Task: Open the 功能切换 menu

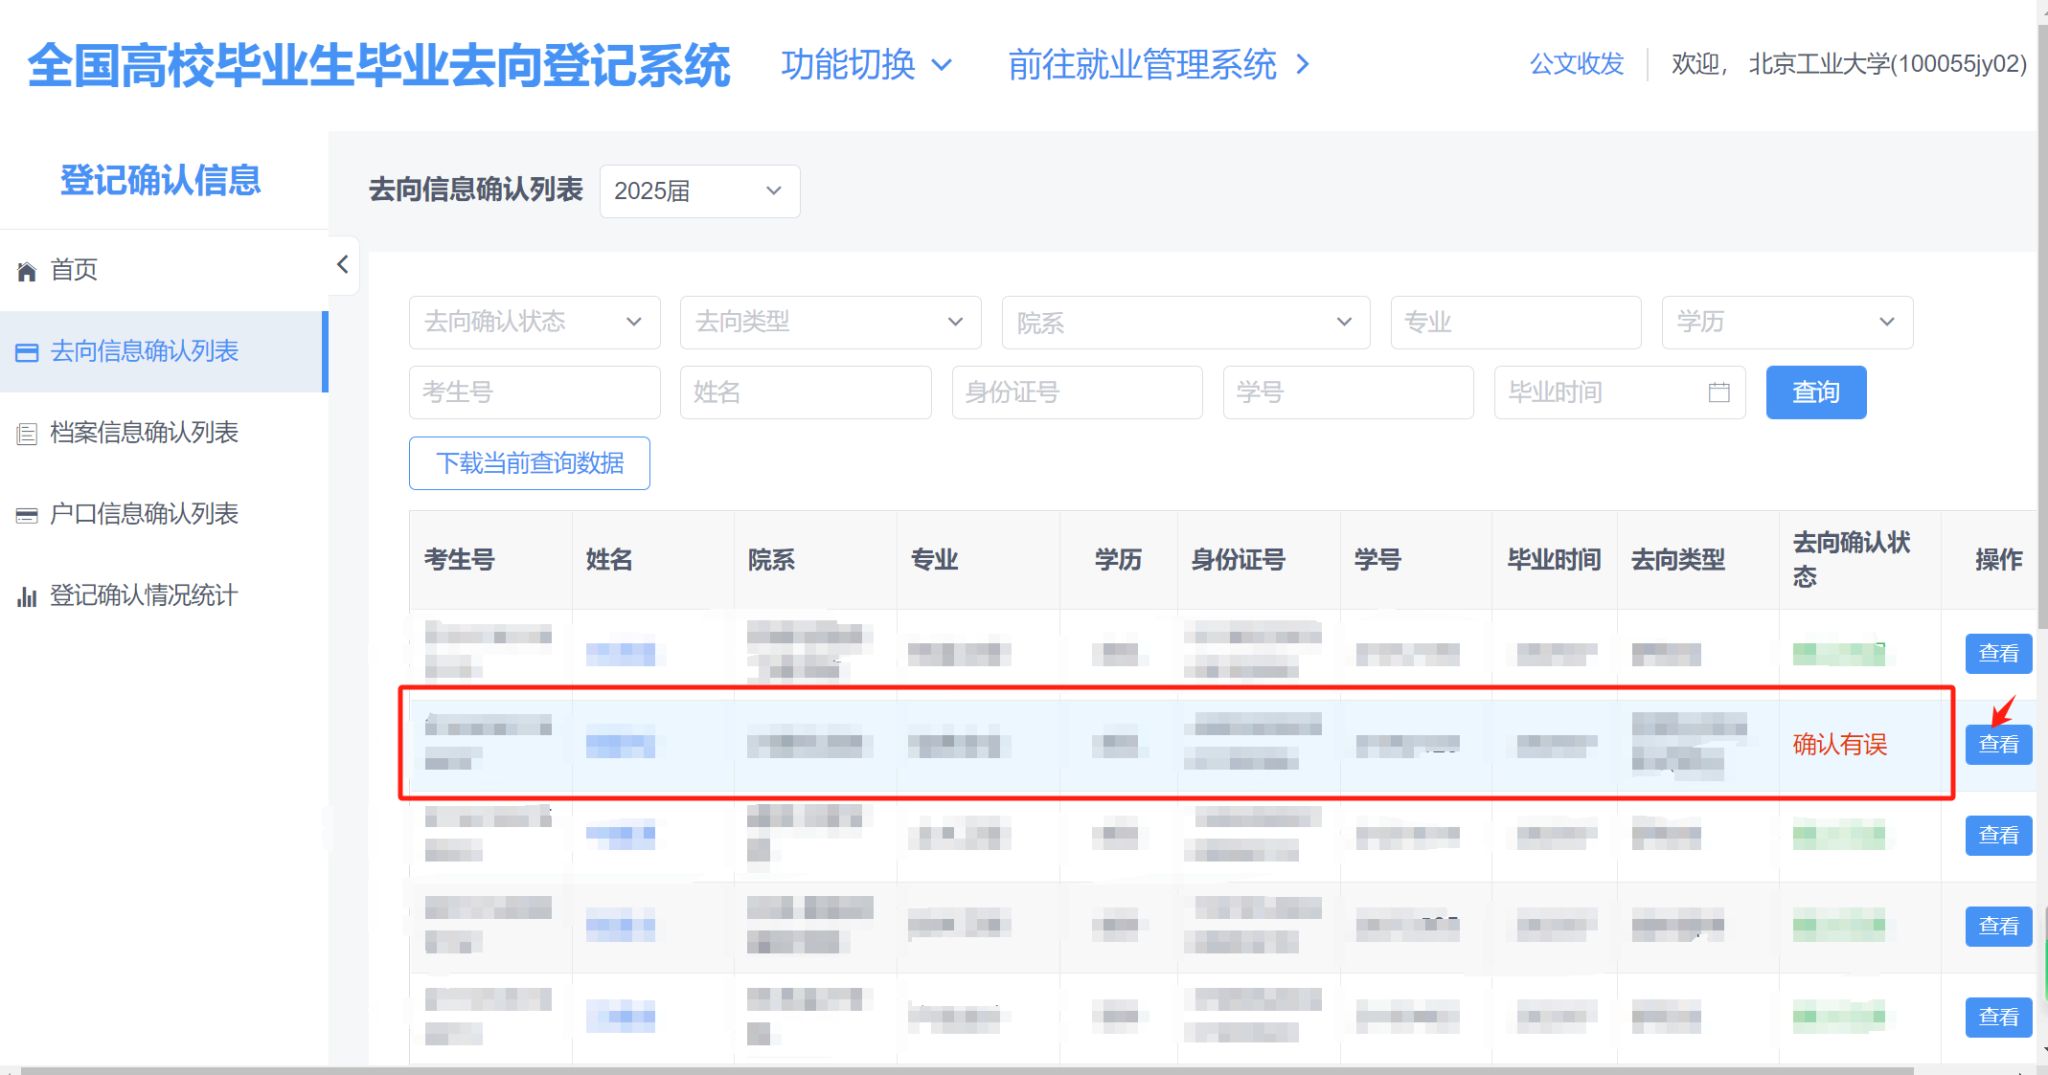Action: [865, 65]
